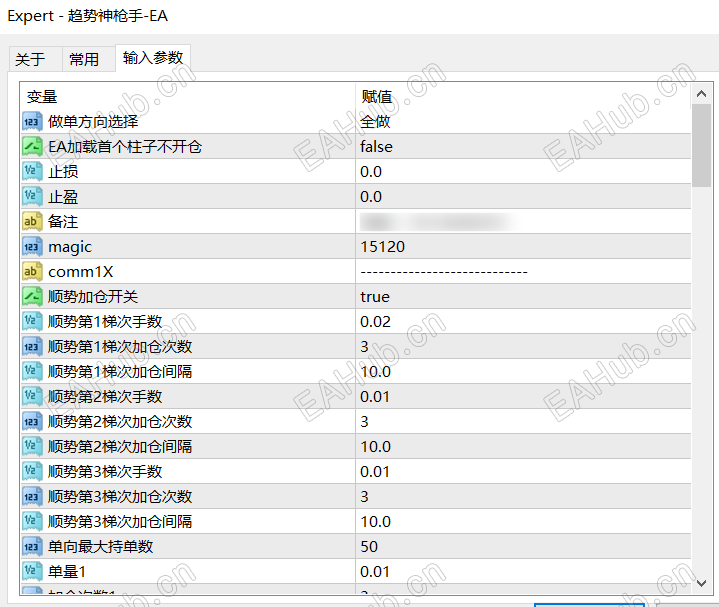The image size is (719, 607).
Task: Edit 顺势第3梯次加仓次数 value 3
Action: (x=523, y=497)
